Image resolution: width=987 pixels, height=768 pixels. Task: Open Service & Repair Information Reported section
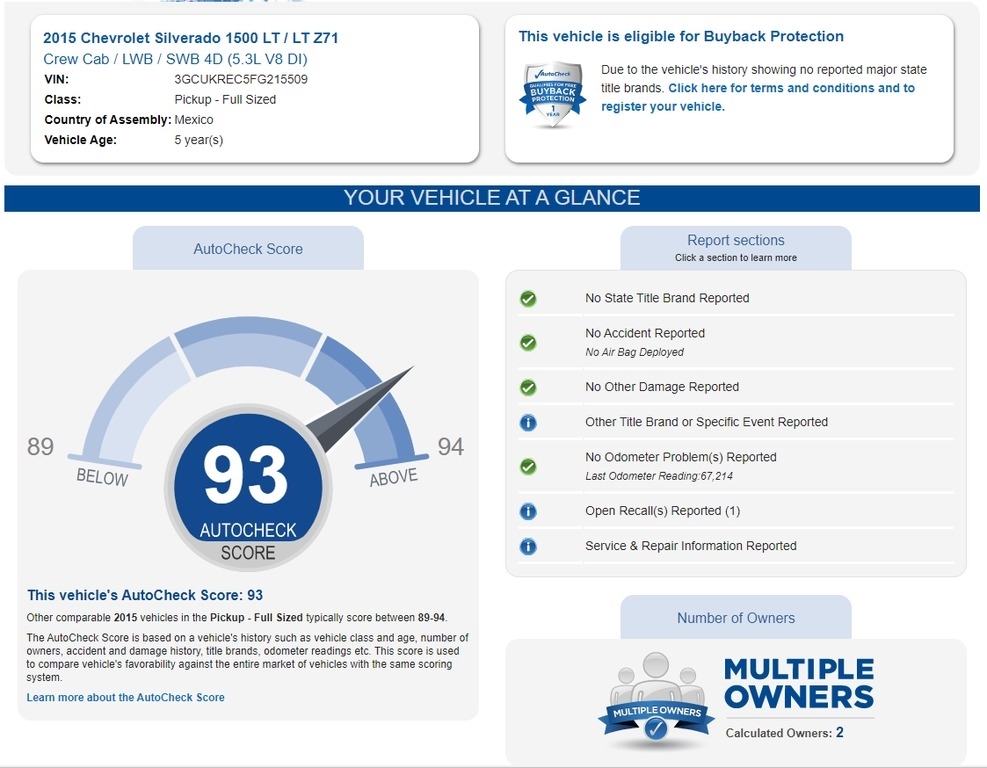[x=690, y=546]
